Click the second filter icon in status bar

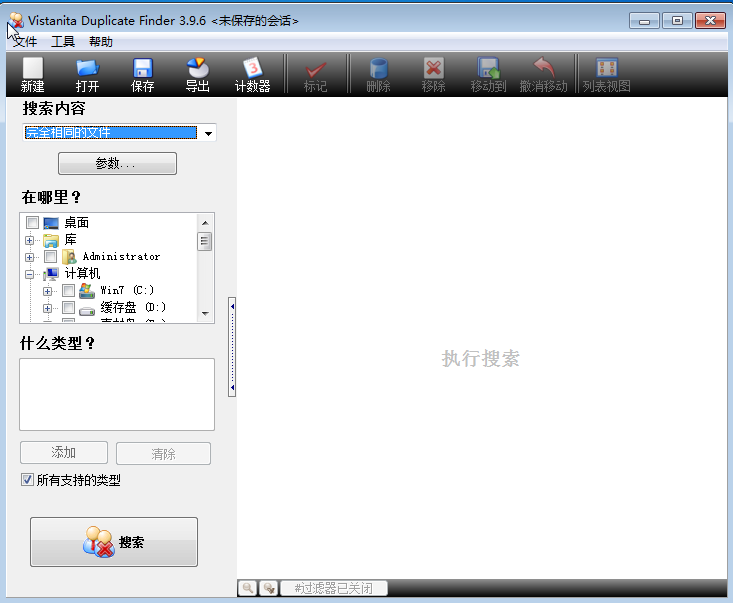tap(269, 588)
